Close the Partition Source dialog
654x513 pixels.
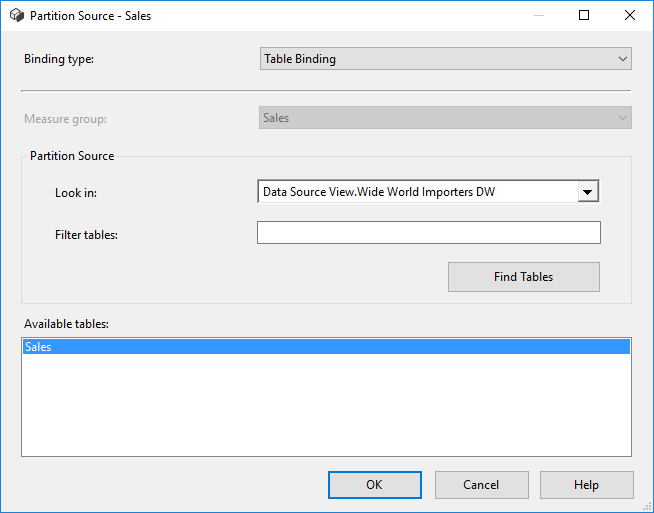(630, 15)
